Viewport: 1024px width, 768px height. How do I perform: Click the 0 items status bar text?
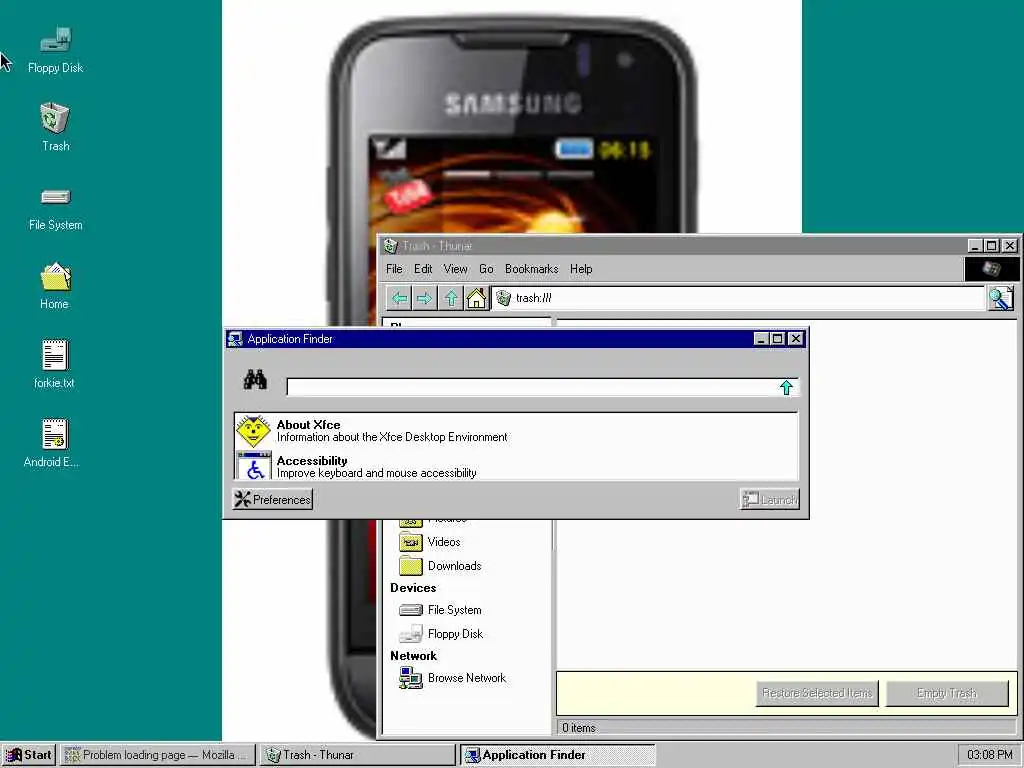pos(579,728)
